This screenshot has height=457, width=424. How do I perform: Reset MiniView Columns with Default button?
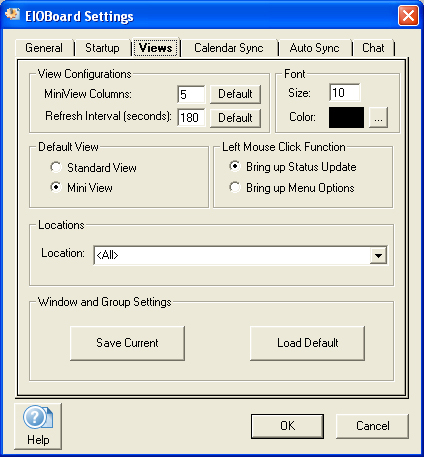(235, 94)
